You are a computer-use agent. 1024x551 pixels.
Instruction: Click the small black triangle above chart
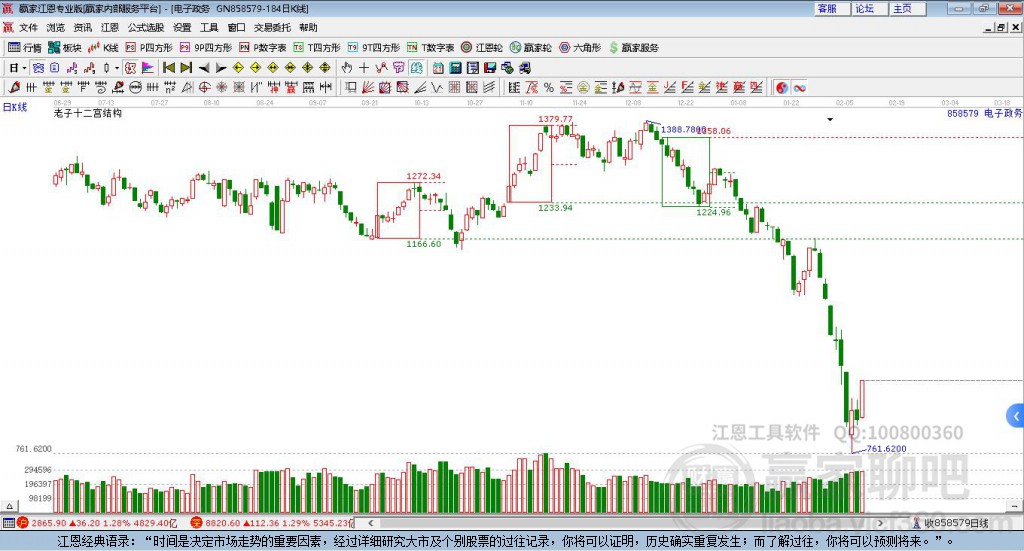click(830, 119)
